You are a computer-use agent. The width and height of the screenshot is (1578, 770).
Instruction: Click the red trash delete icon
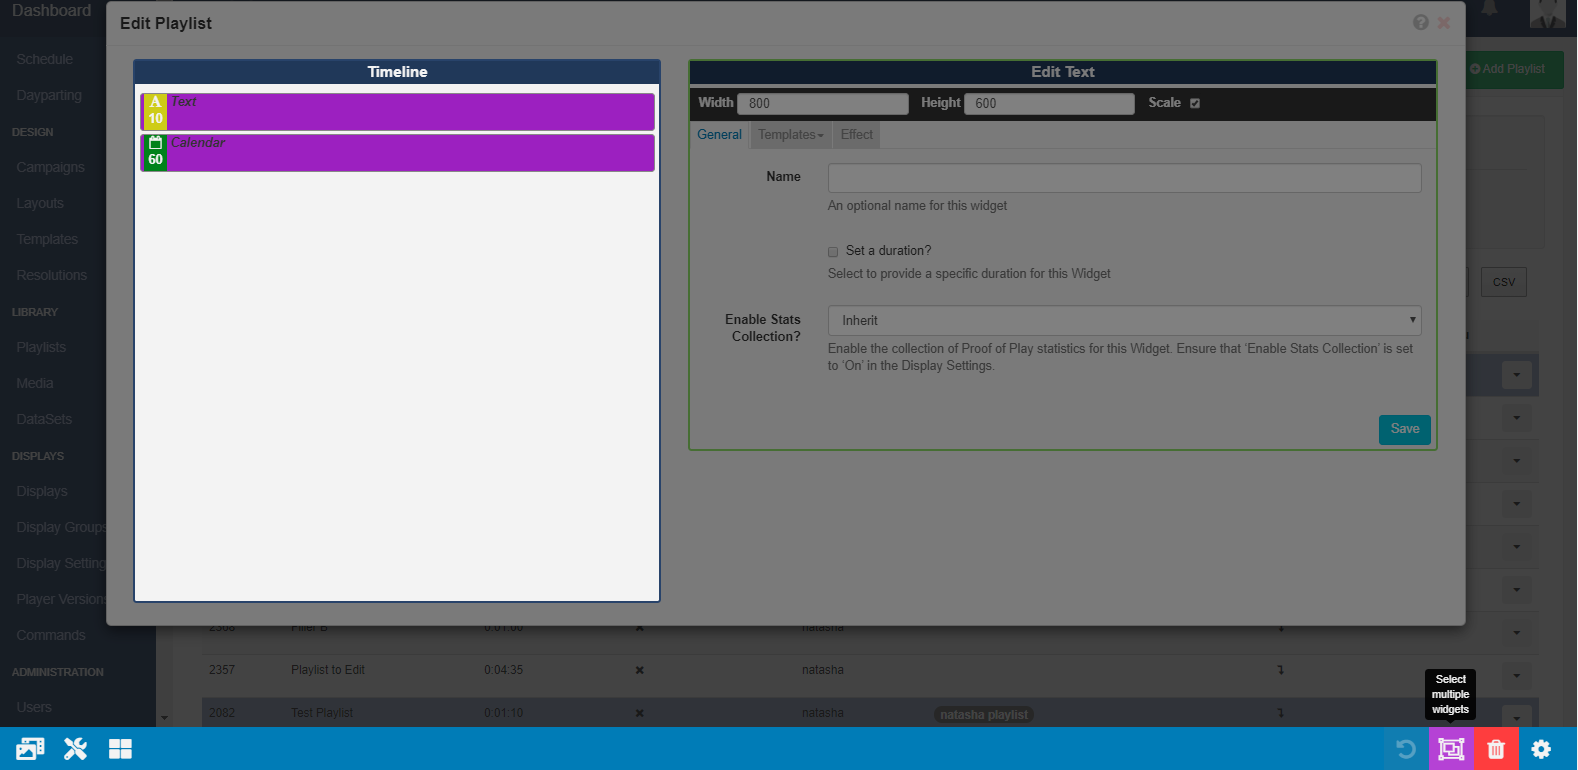[x=1496, y=749]
